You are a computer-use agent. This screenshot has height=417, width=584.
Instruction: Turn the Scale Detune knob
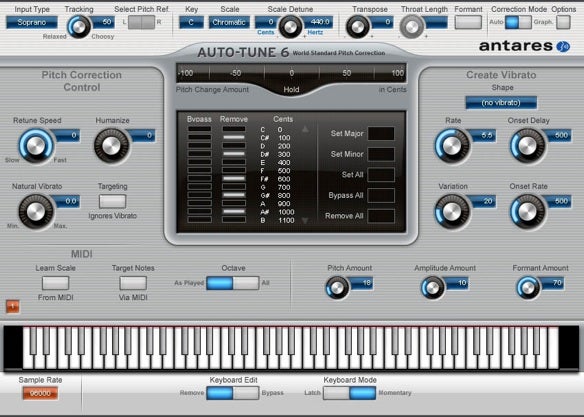290,27
